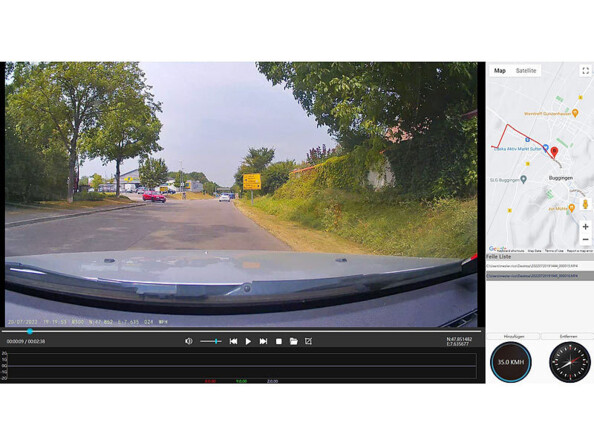Click the compass gauge

point(569,362)
